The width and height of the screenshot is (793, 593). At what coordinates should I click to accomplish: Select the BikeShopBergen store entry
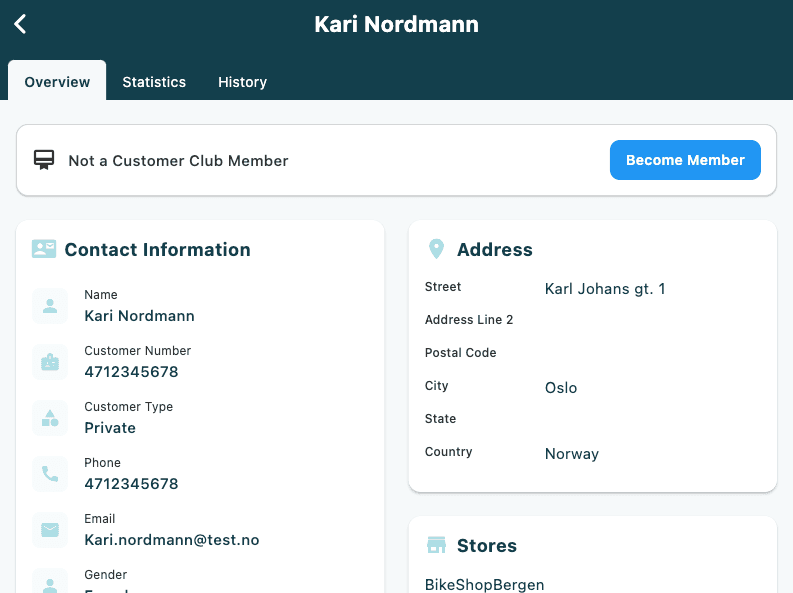coord(484,584)
